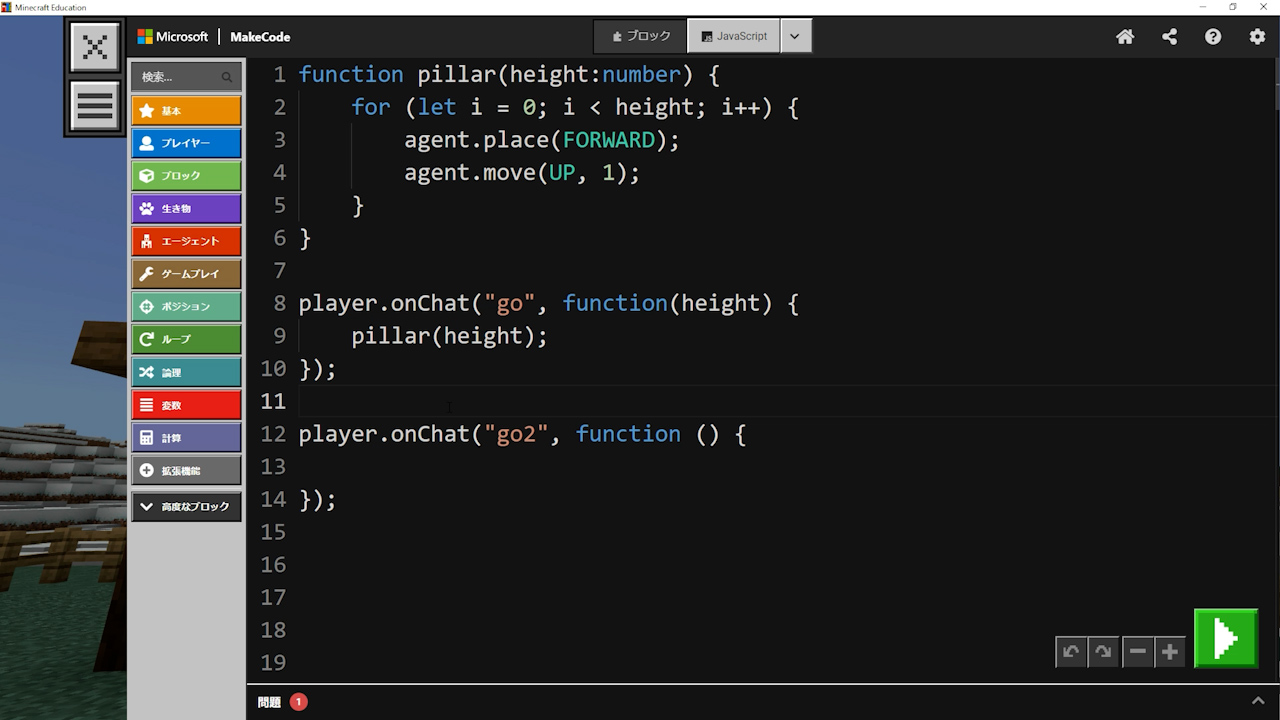Zoom out with the minus button

coord(1138,652)
